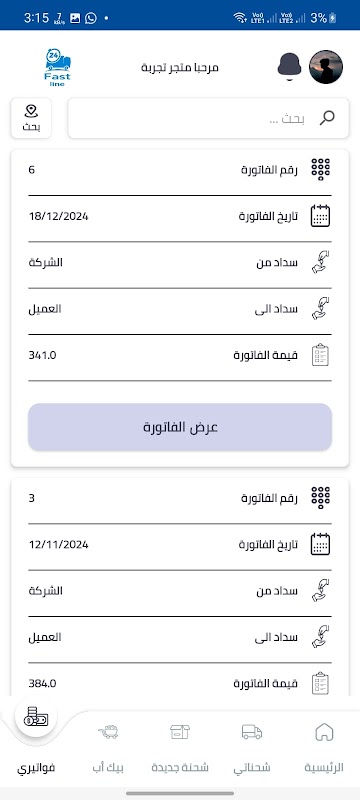
Task: Tap the location pin search button
Action: pos(31,118)
